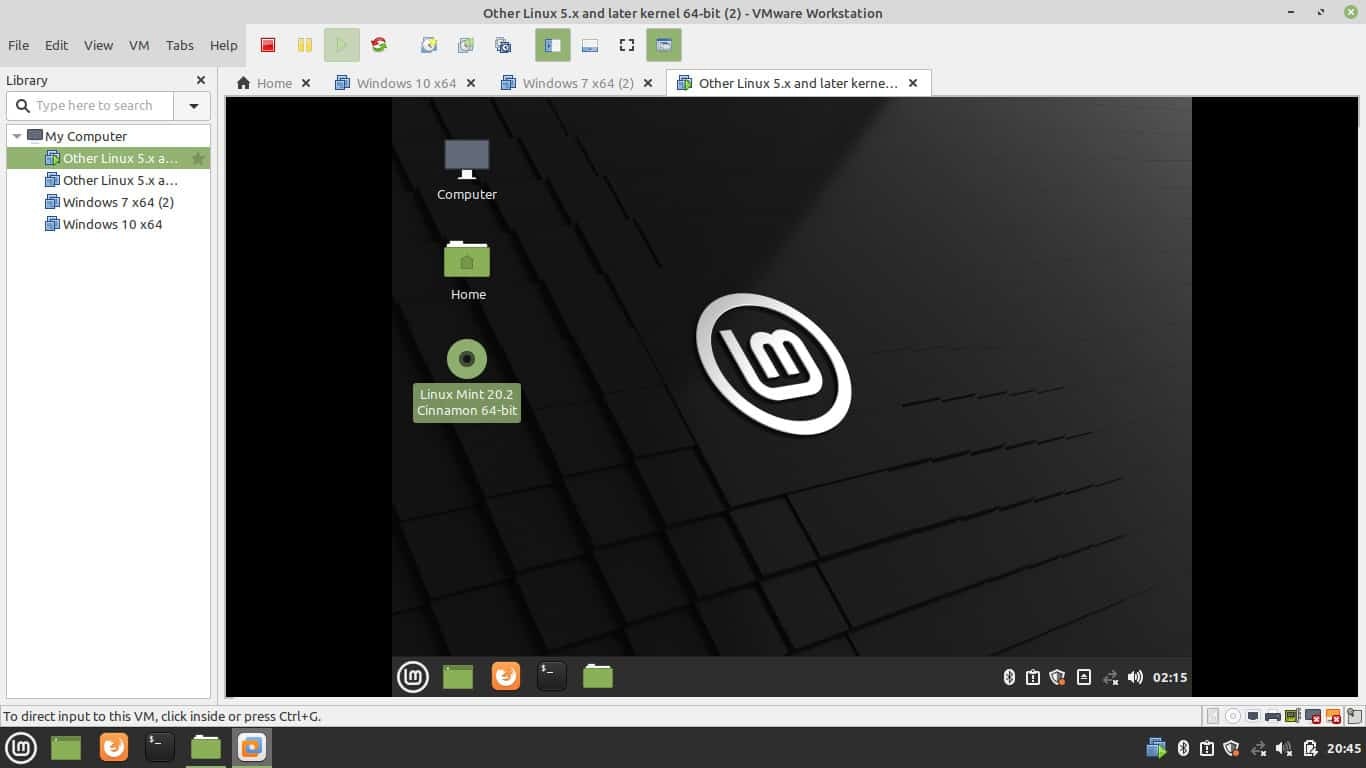
Task: Select the highlighted Other Linux 5.x library entry
Action: 108,158
